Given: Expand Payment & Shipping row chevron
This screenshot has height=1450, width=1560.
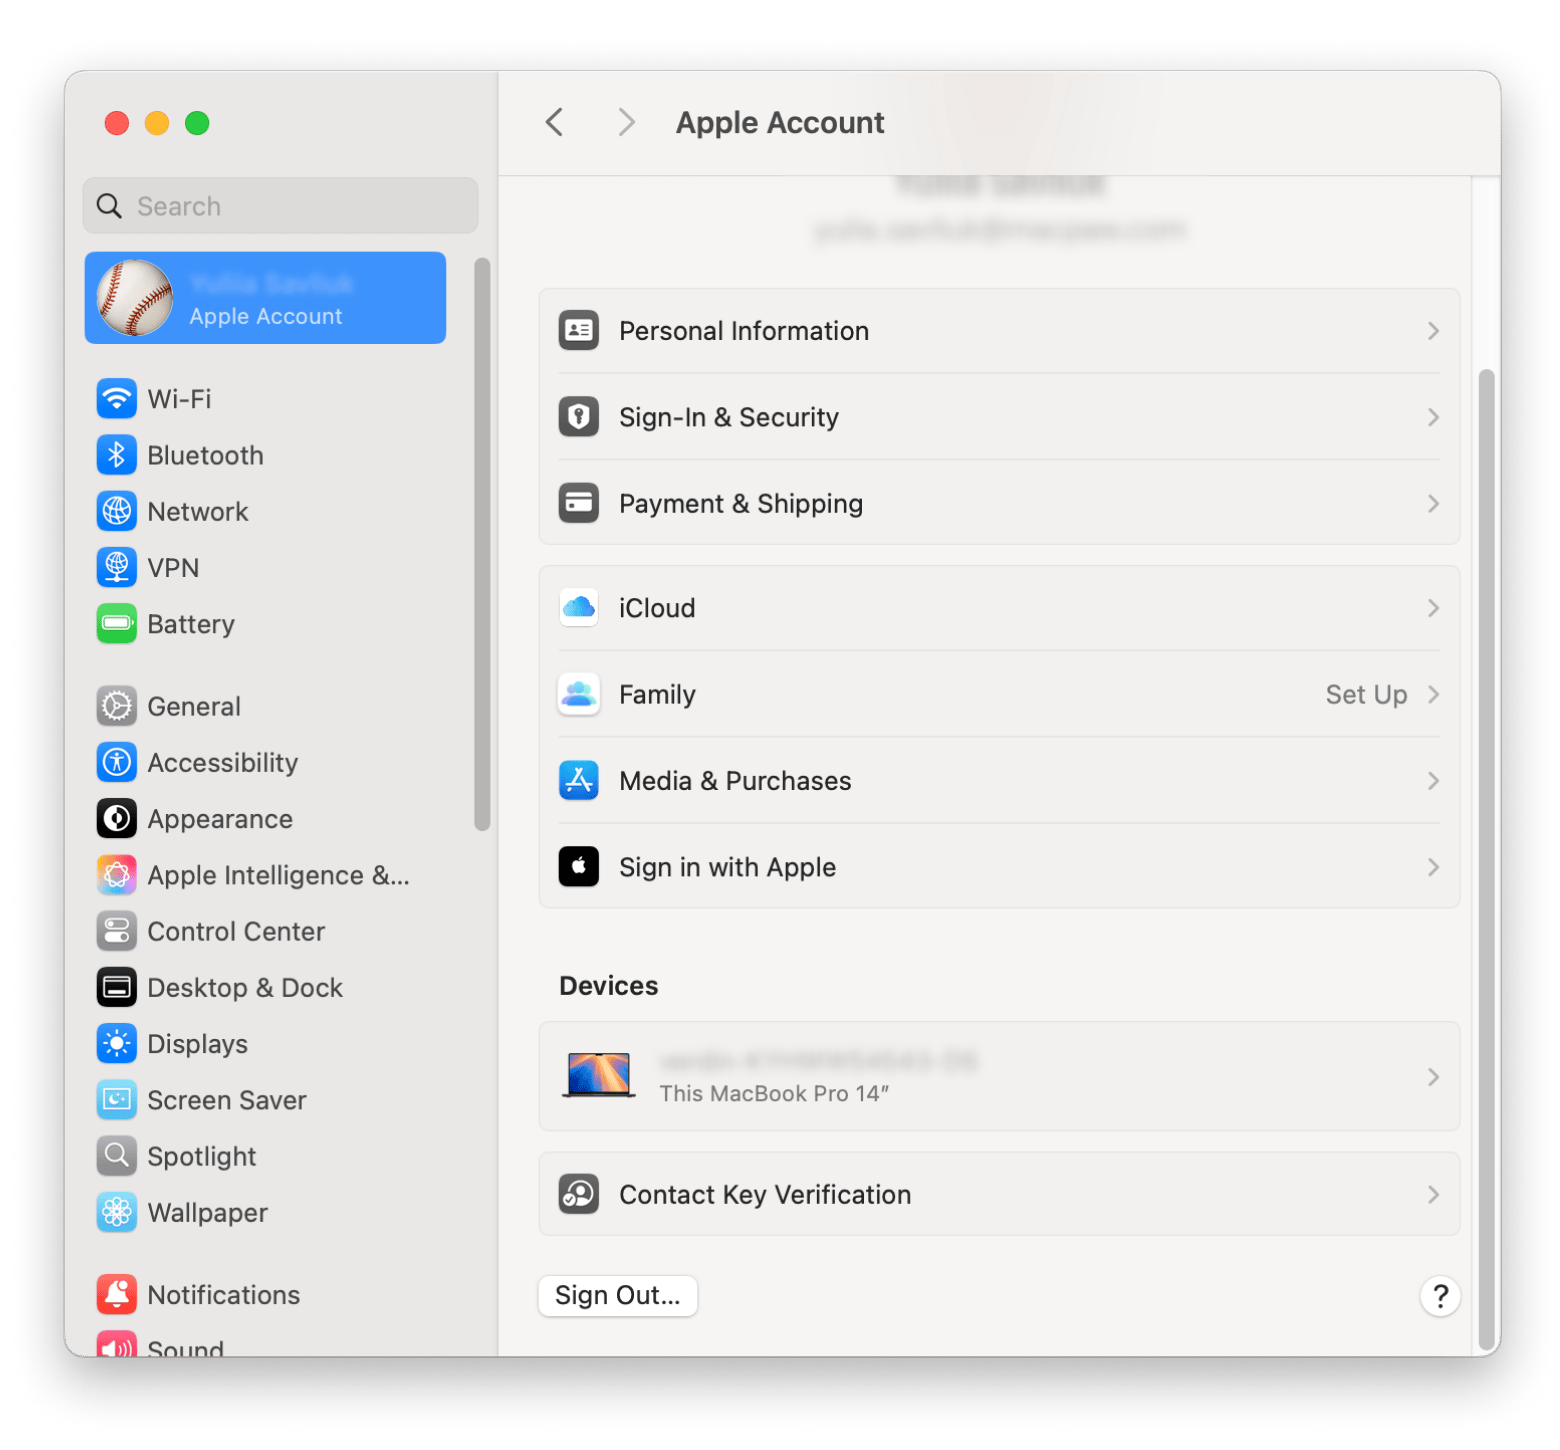Looking at the screenshot, I should click(1433, 504).
